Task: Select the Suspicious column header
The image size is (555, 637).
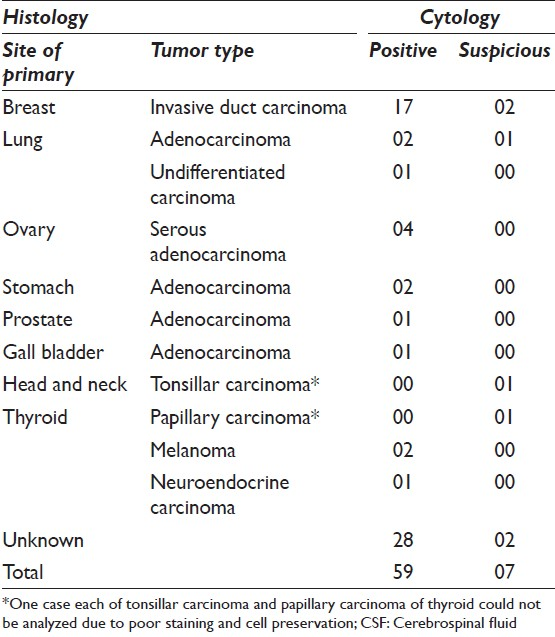Action: coord(504,51)
